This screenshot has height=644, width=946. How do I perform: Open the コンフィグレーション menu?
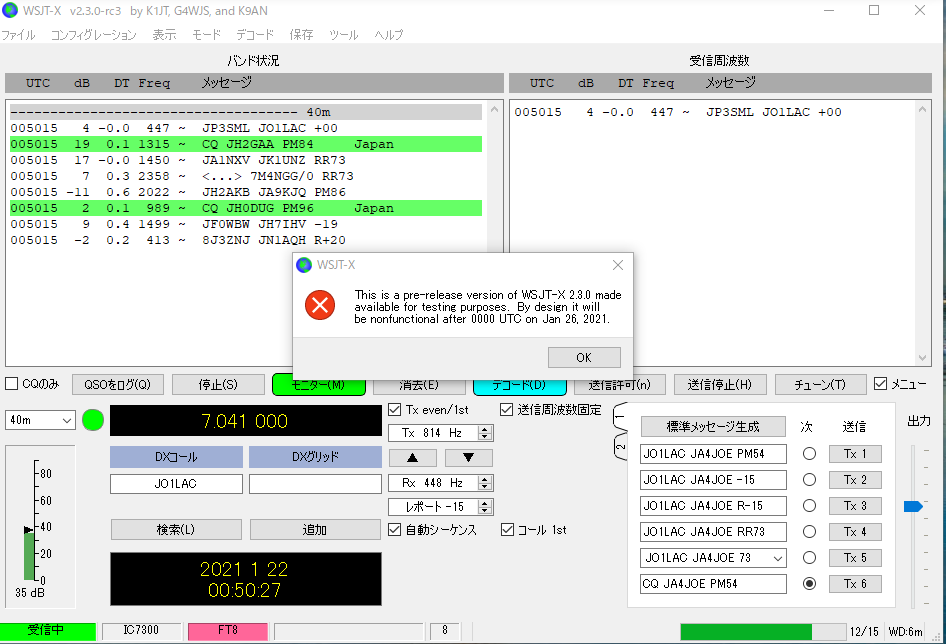click(94, 35)
